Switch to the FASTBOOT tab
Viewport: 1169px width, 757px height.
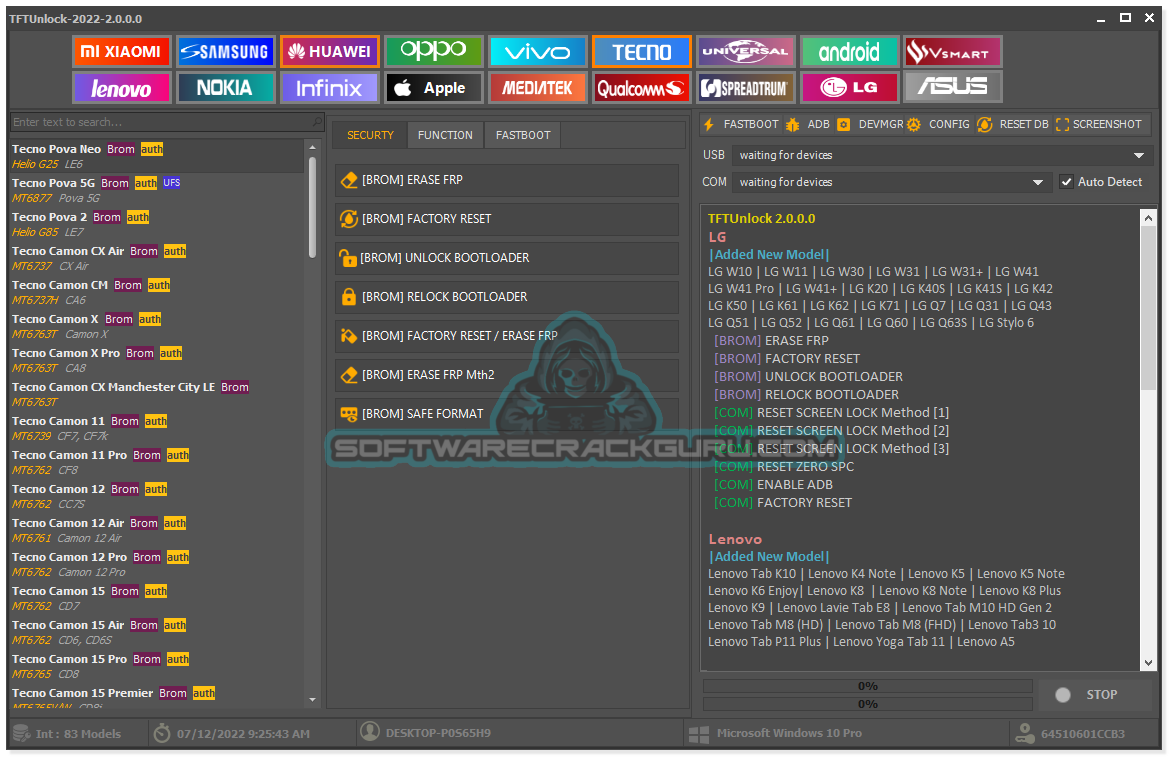(523, 135)
